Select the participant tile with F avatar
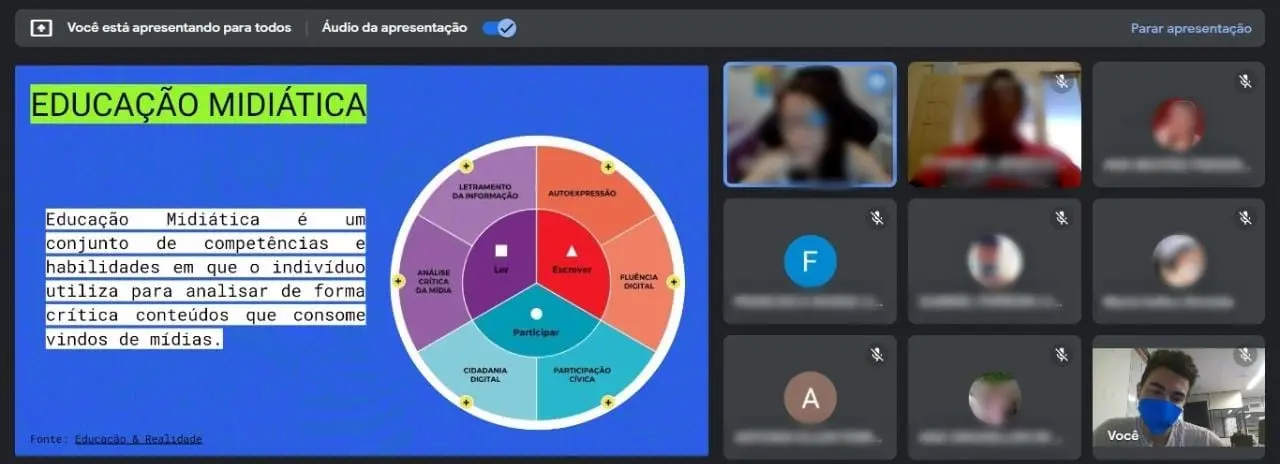The image size is (1280, 464). (x=810, y=261)
